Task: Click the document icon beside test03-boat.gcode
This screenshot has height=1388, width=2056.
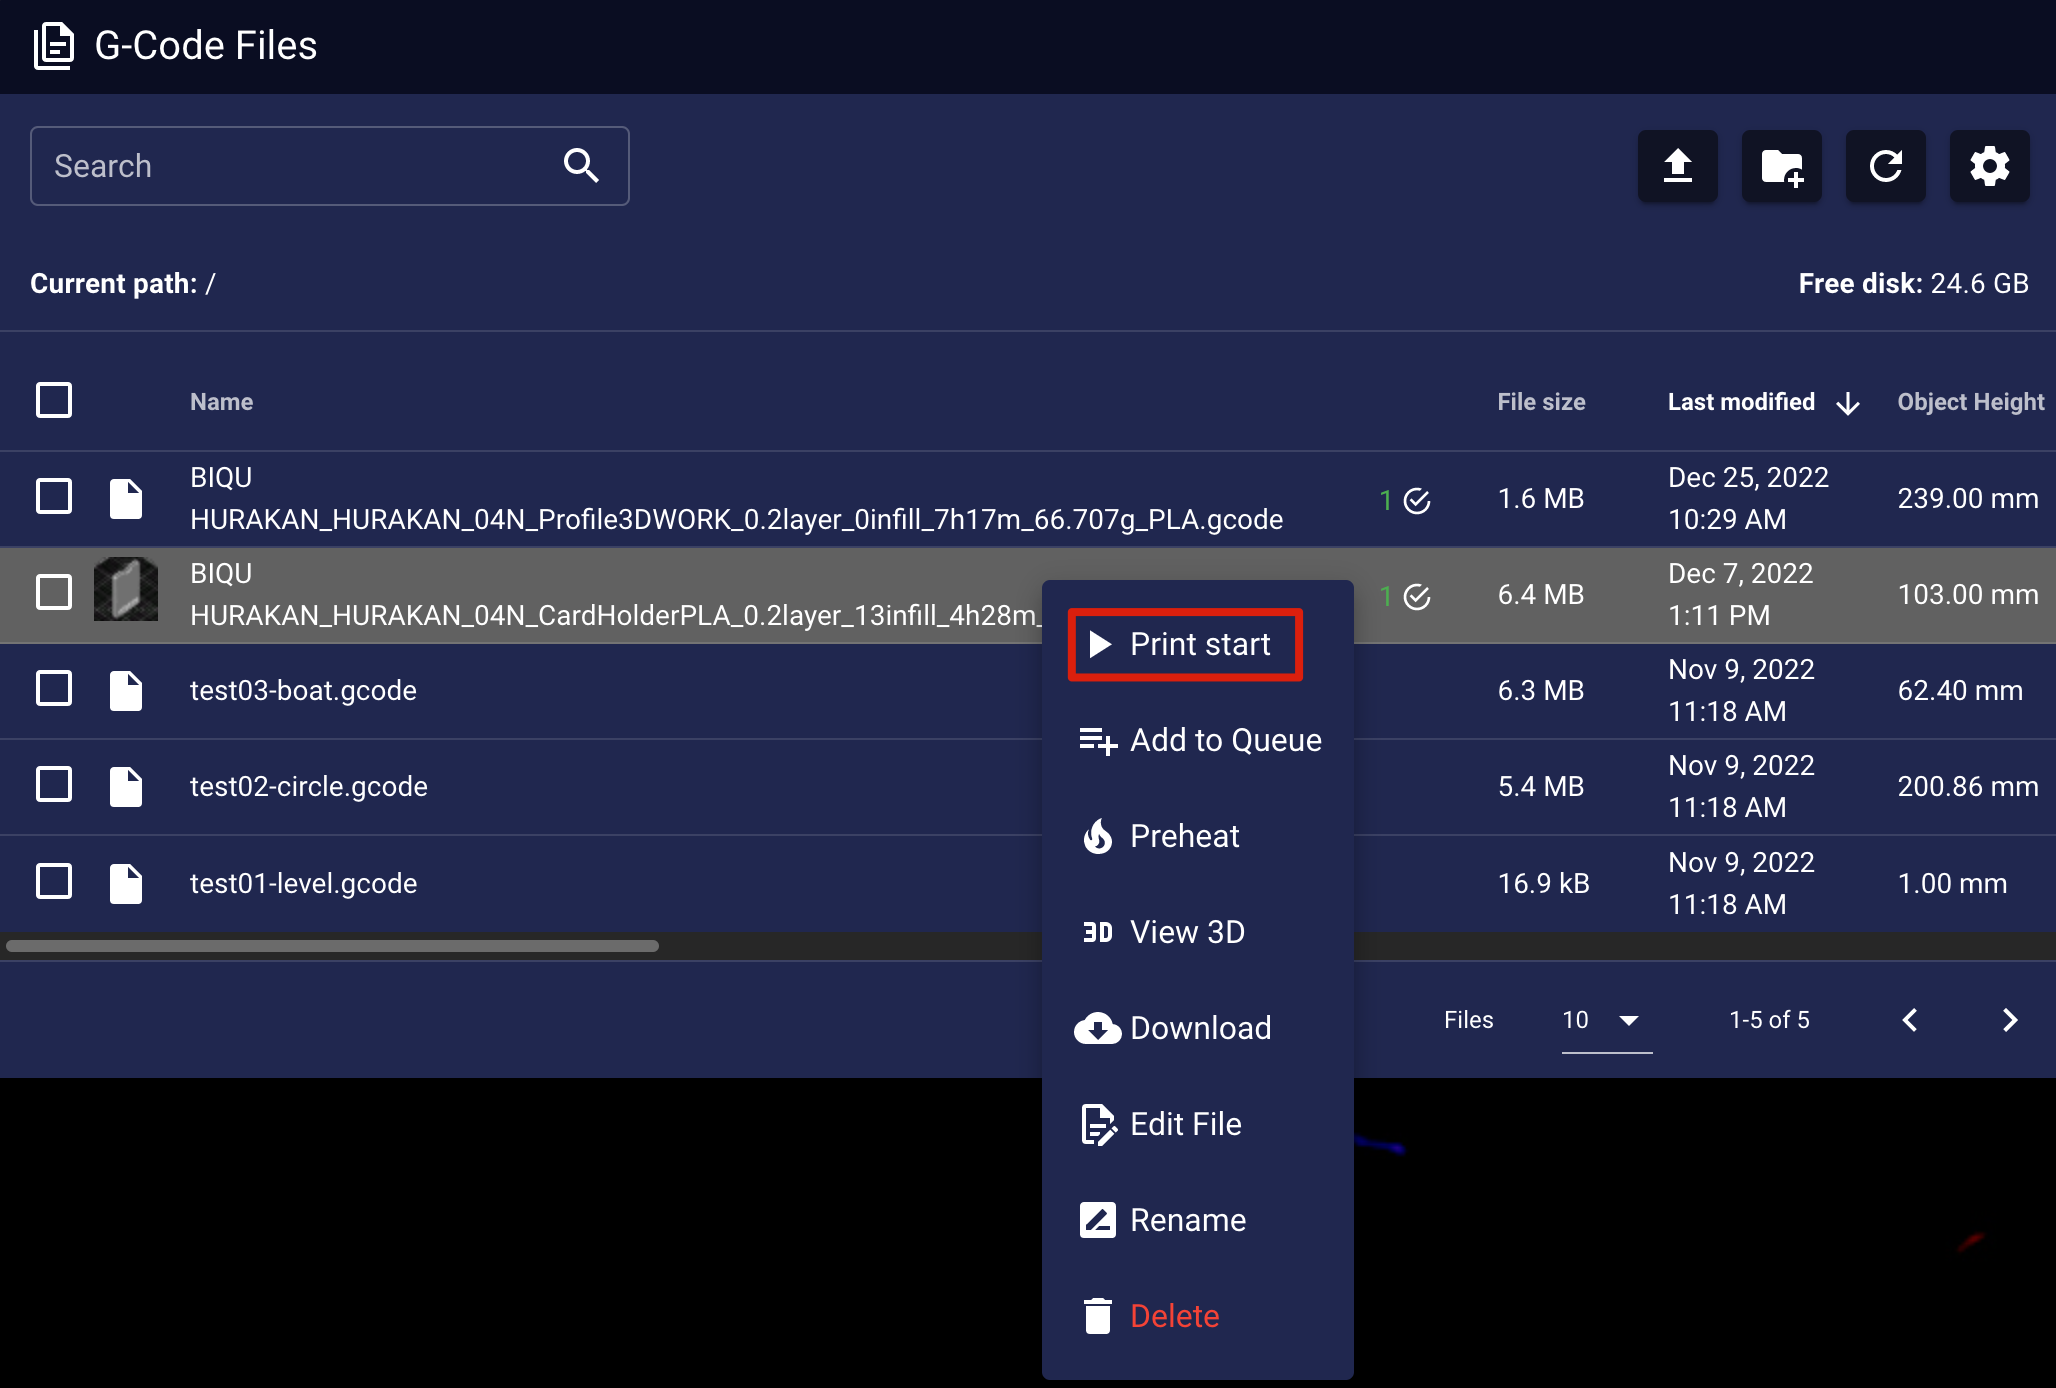Action: click(x=126, y=691)
